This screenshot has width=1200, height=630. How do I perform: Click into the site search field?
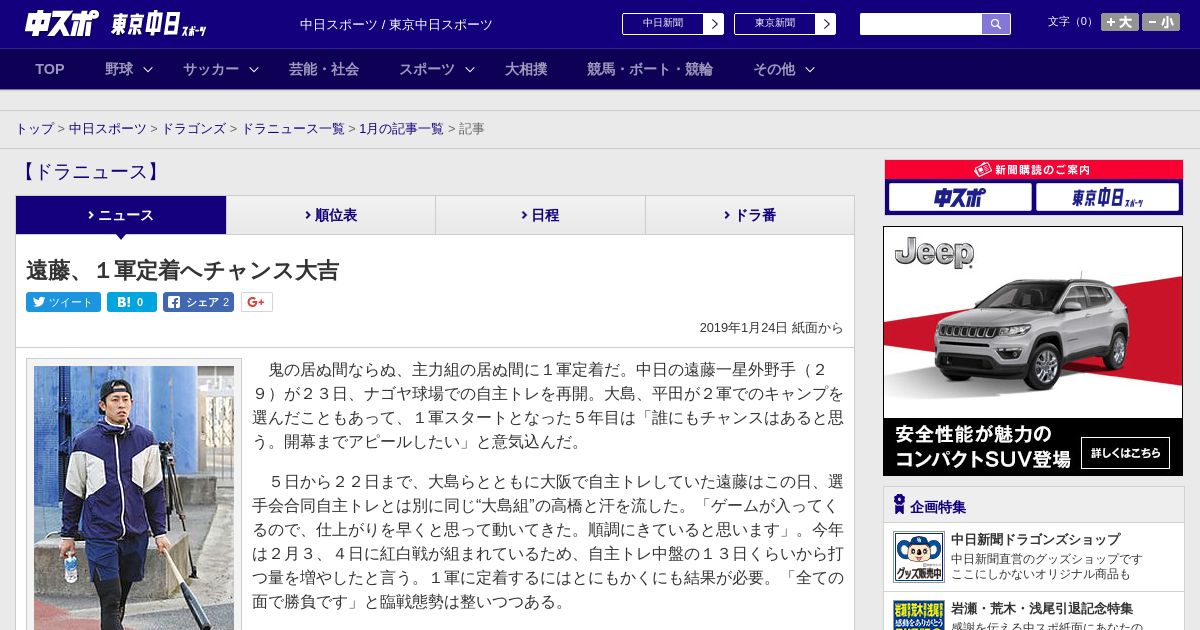[921, 24]
